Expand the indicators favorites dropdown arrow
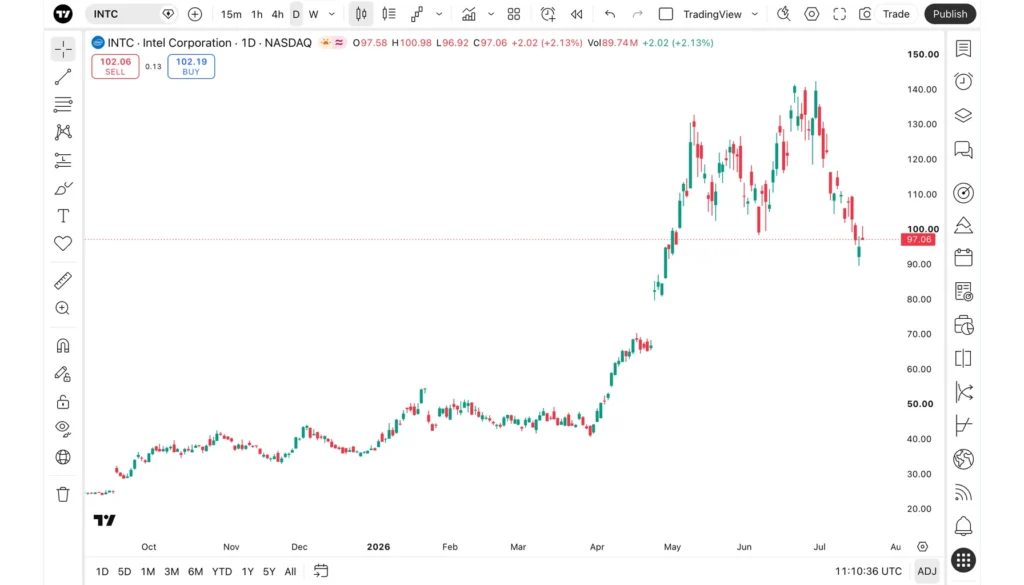 point(491,14)
